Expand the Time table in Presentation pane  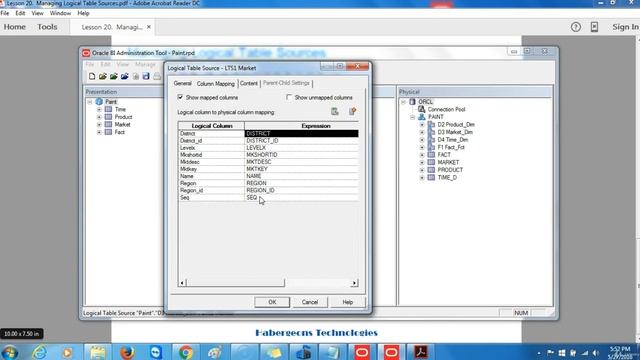click(99, 109)
